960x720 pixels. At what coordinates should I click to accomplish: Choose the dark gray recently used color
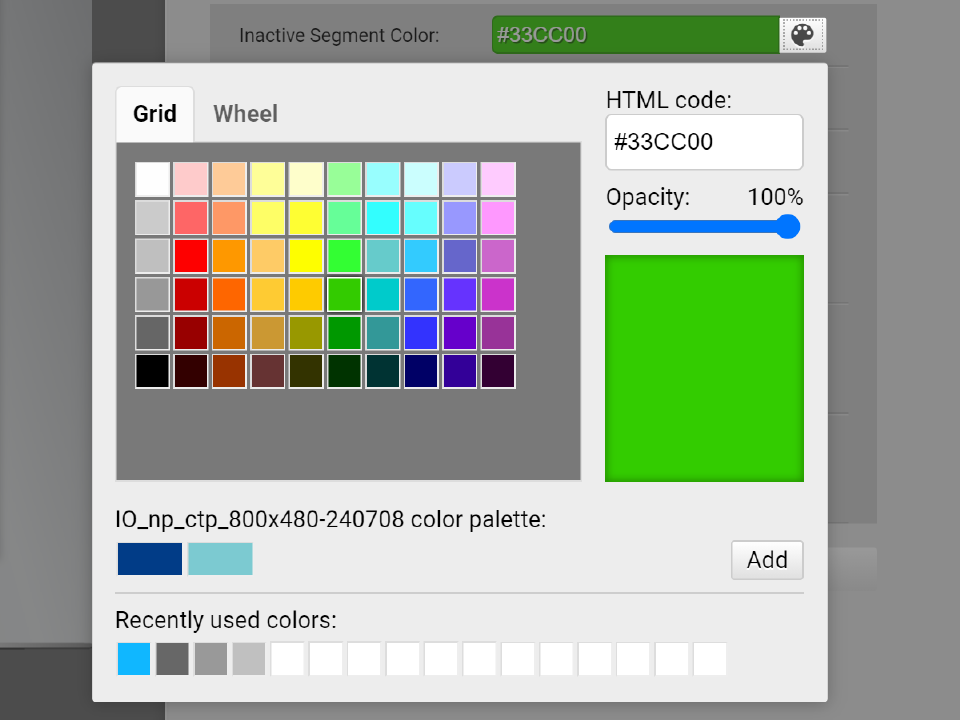[x=172, y=659]
